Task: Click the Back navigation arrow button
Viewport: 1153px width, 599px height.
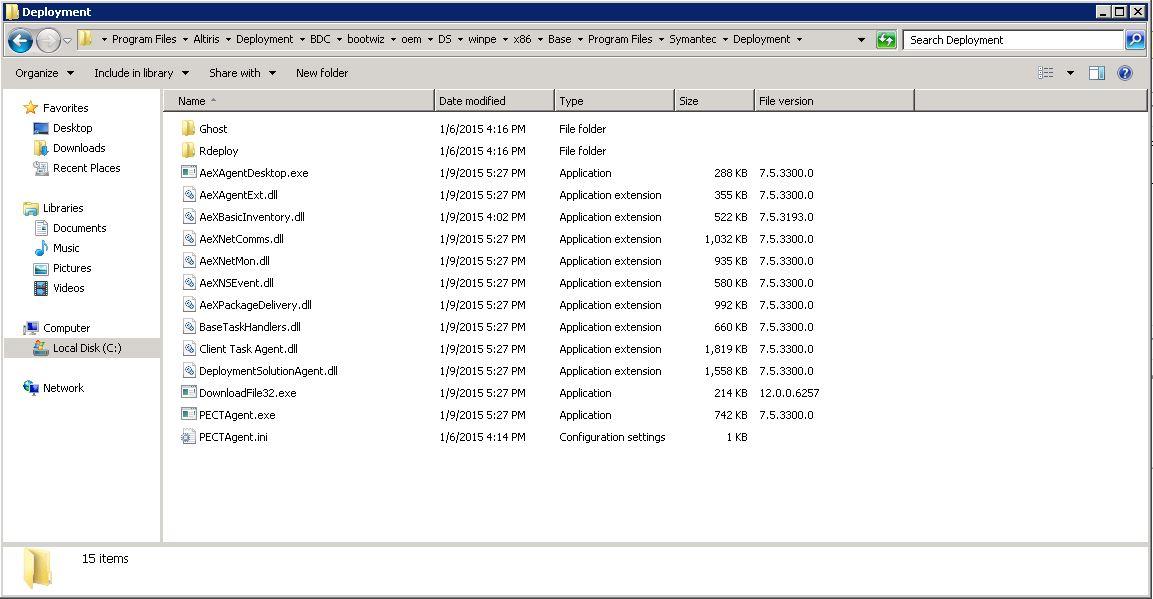Action: click(20, 40)
